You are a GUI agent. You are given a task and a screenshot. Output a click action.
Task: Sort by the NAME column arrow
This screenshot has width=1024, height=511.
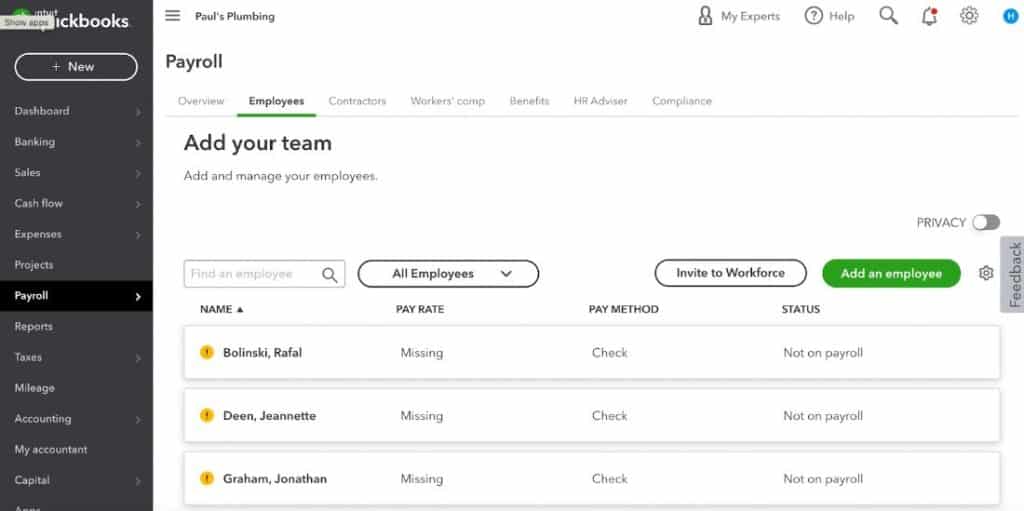240,310
